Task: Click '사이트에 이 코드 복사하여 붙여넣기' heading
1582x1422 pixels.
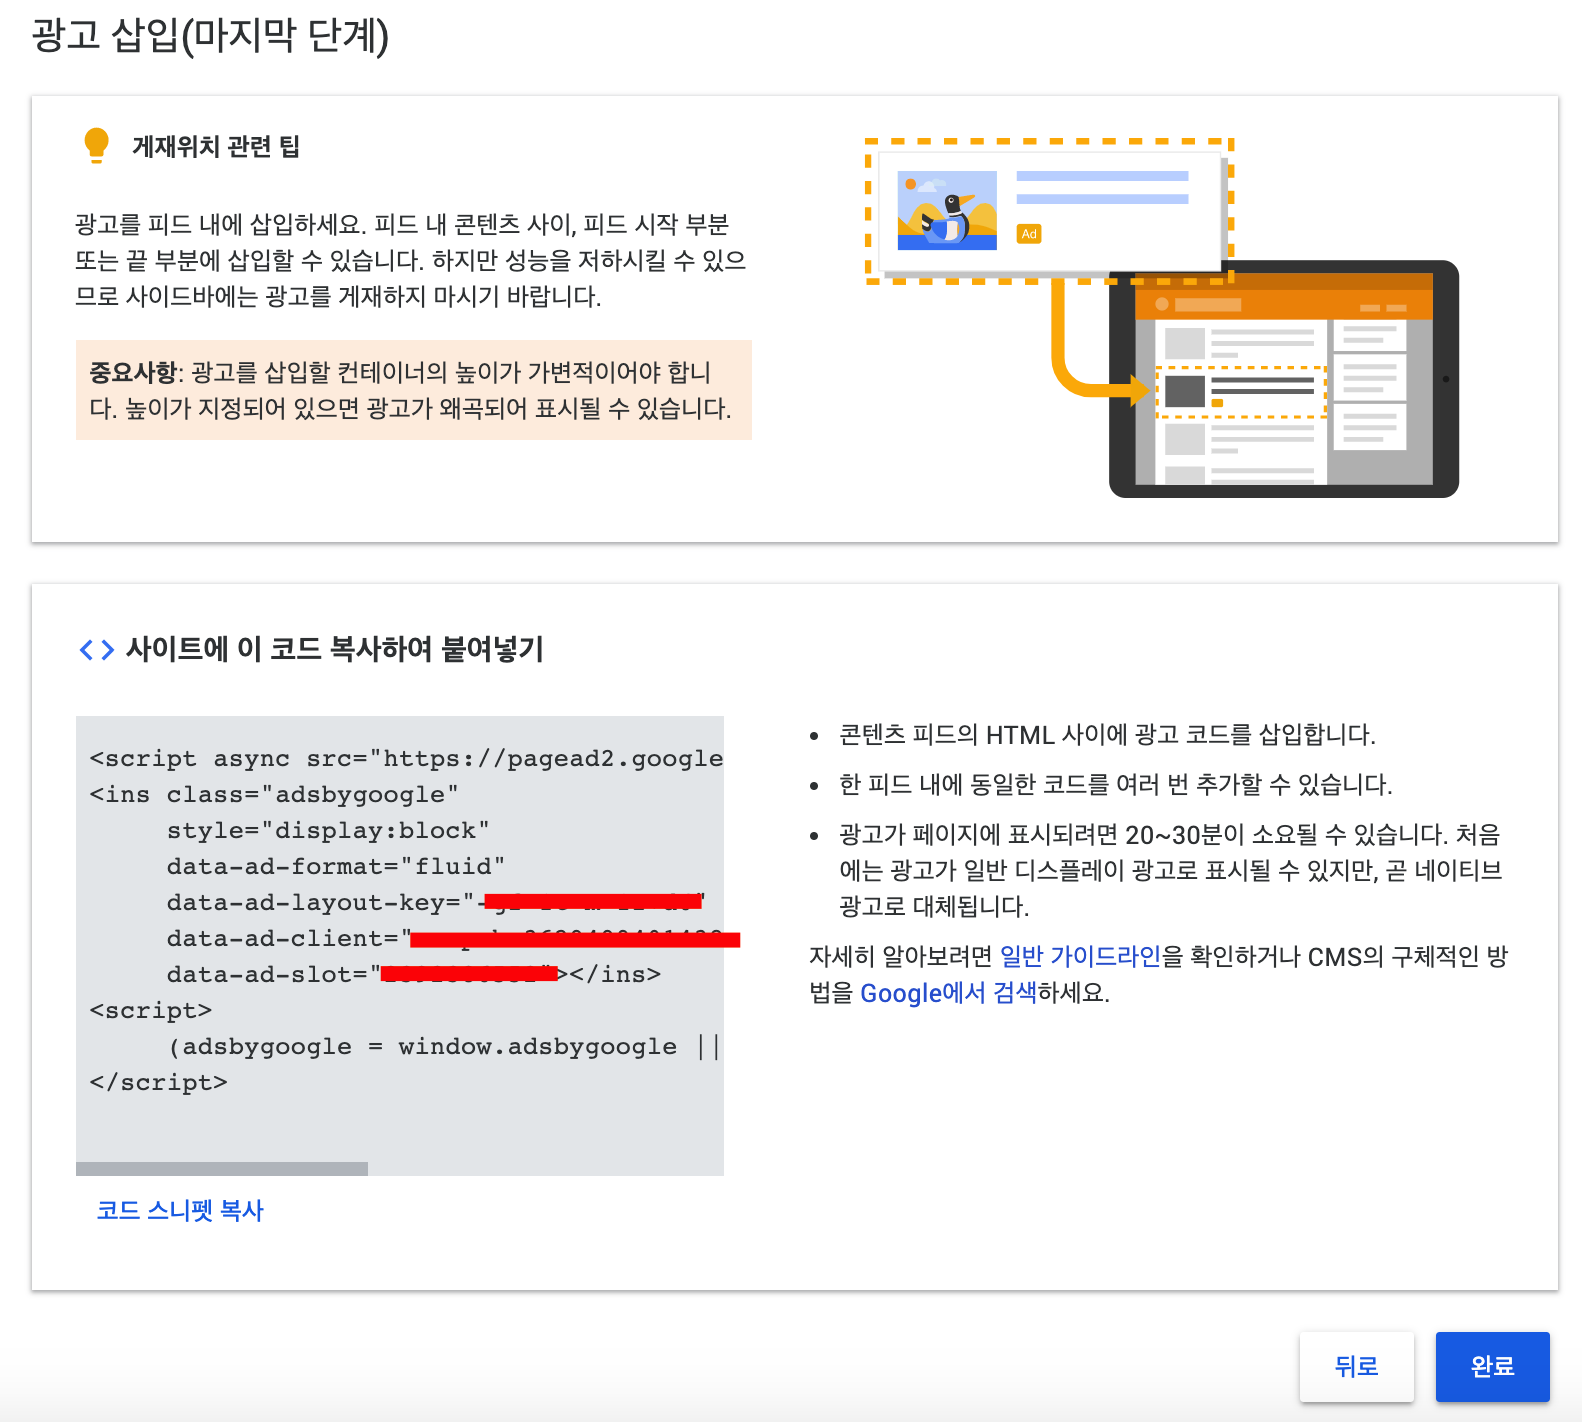Action: 335,649
